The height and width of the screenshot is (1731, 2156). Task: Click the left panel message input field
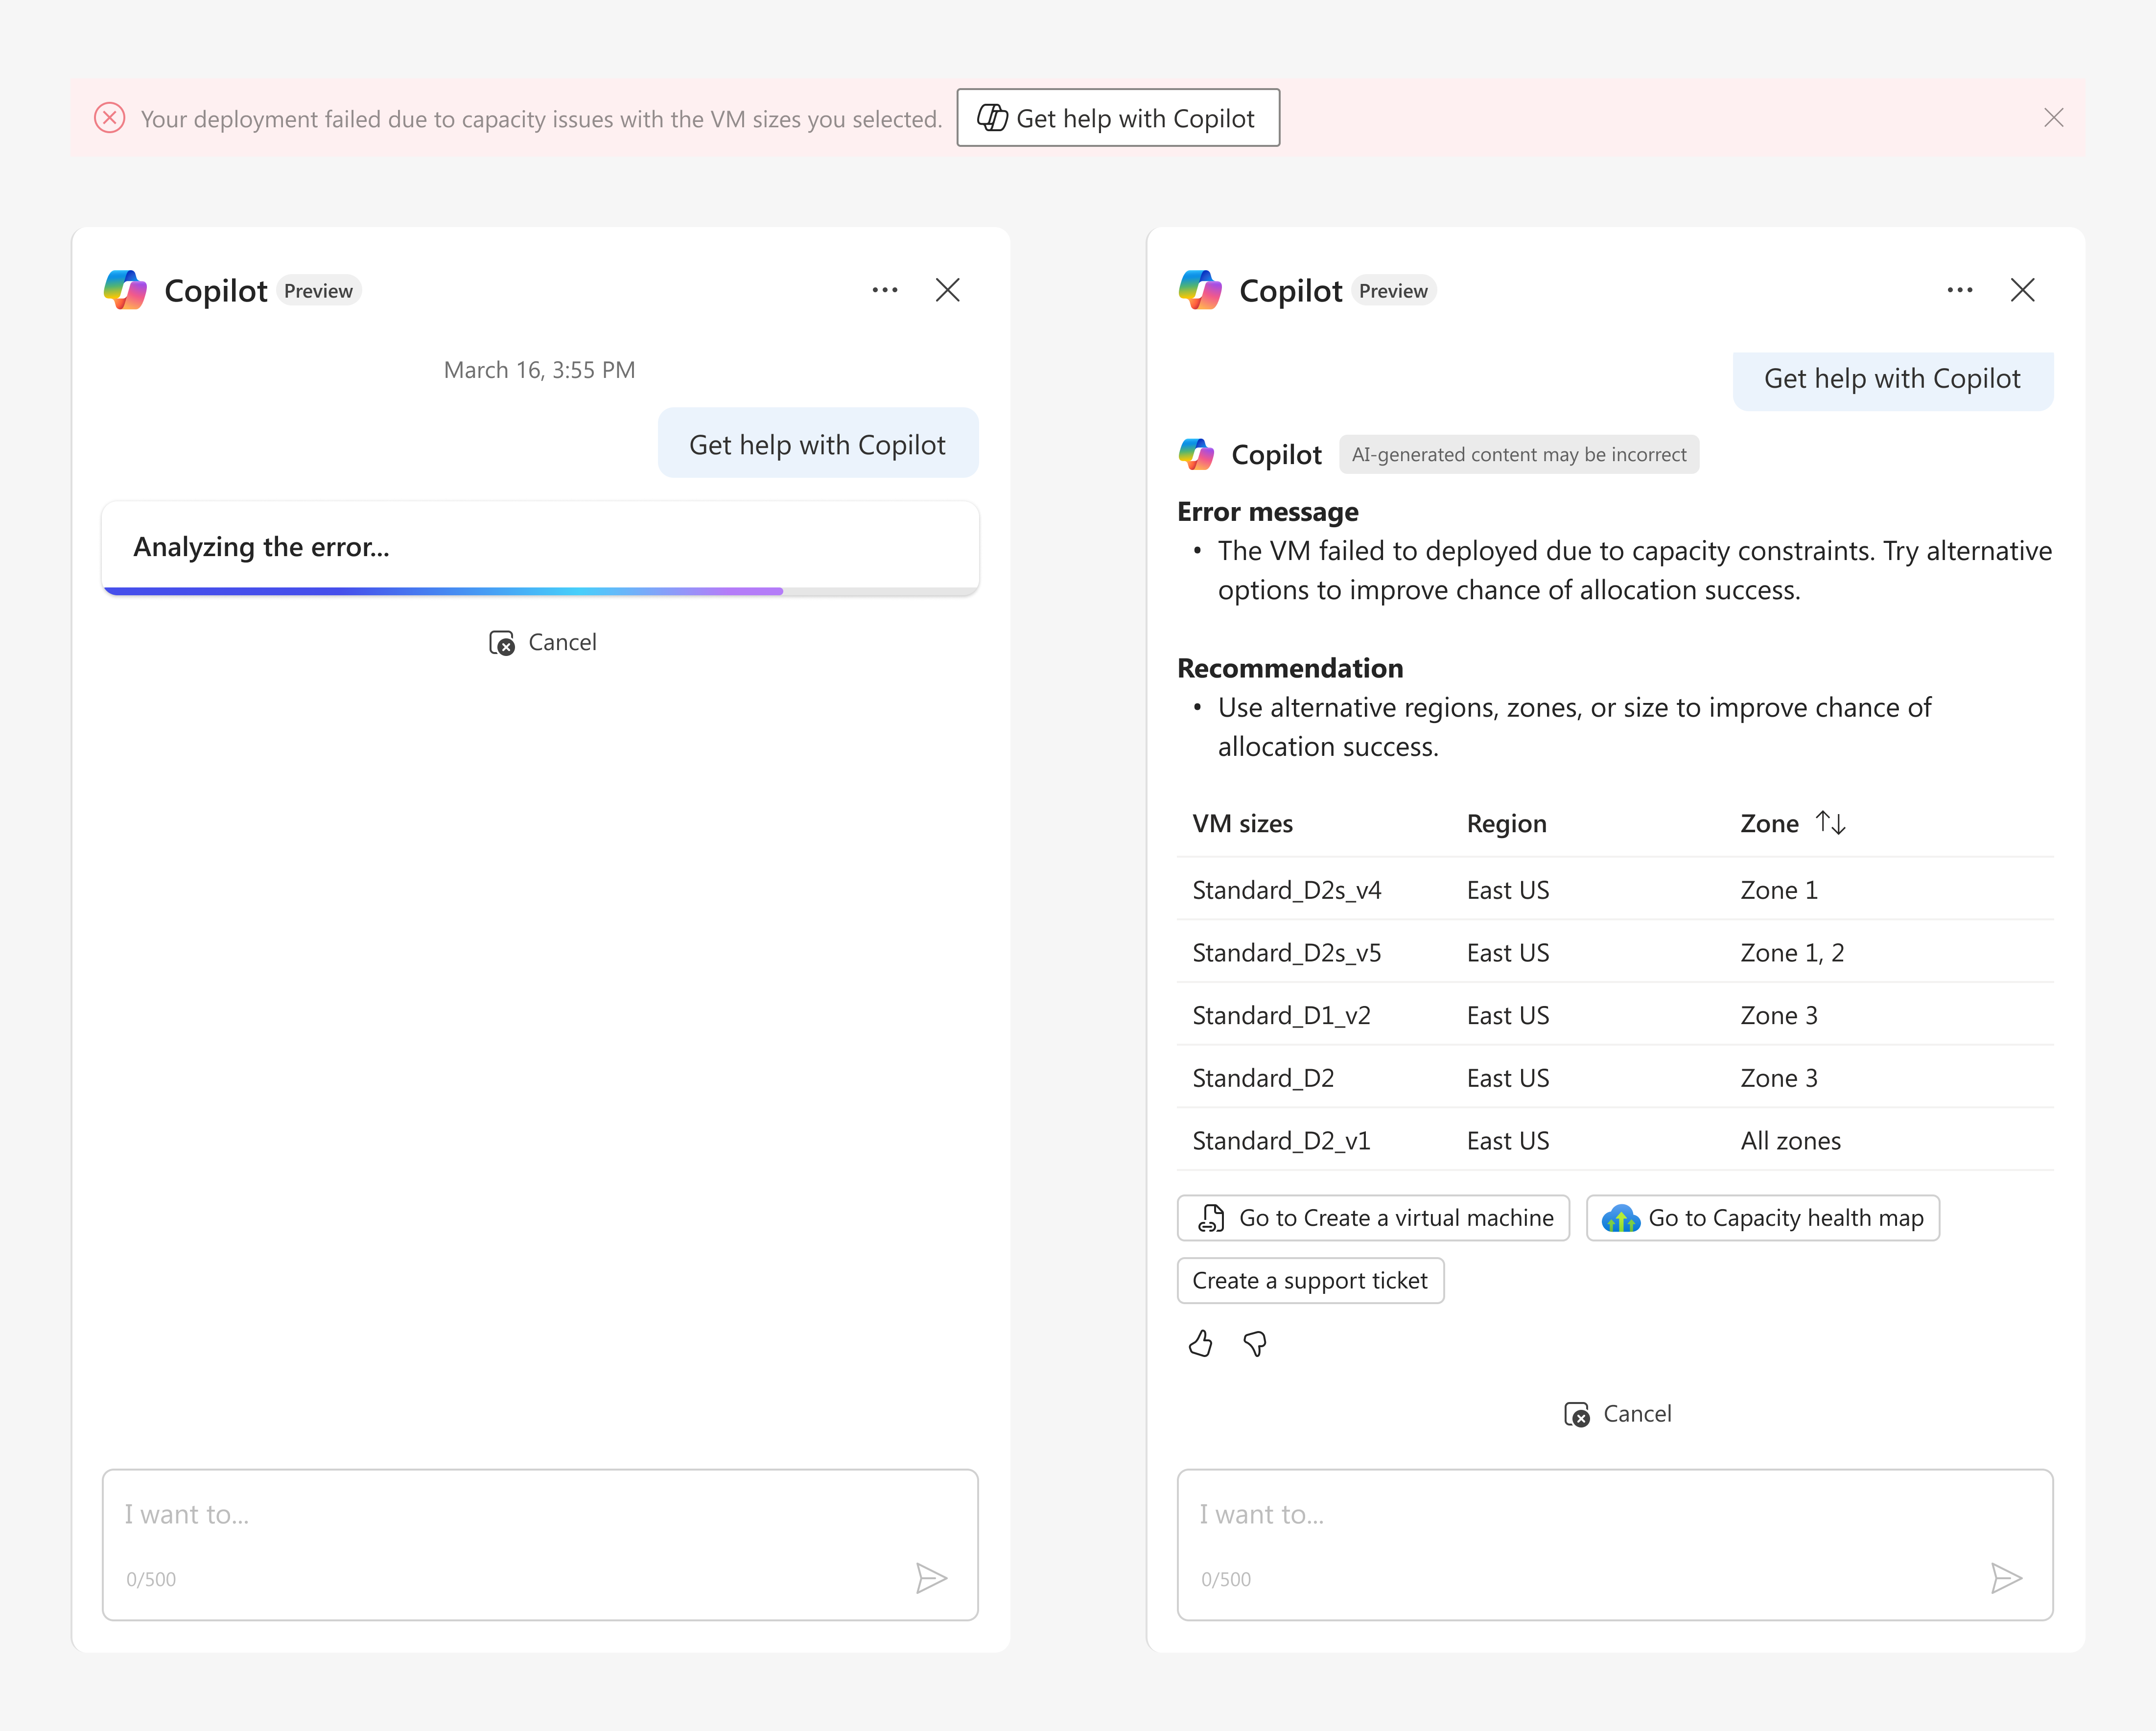pyautogui.click(x=540, y=1544)
